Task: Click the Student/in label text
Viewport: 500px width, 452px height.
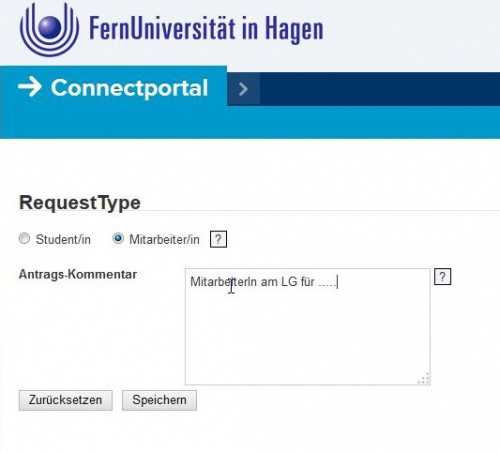Action: (63, 239)
